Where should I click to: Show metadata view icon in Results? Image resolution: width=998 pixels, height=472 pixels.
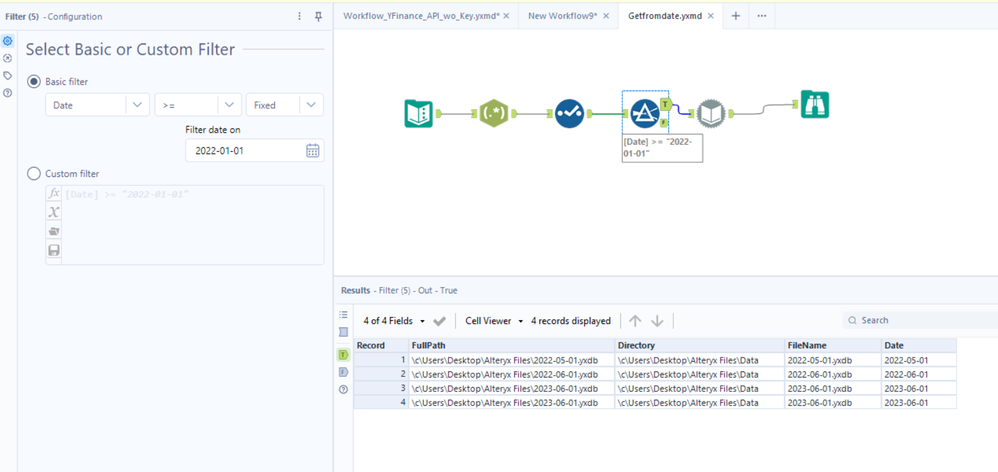[344, 332]
